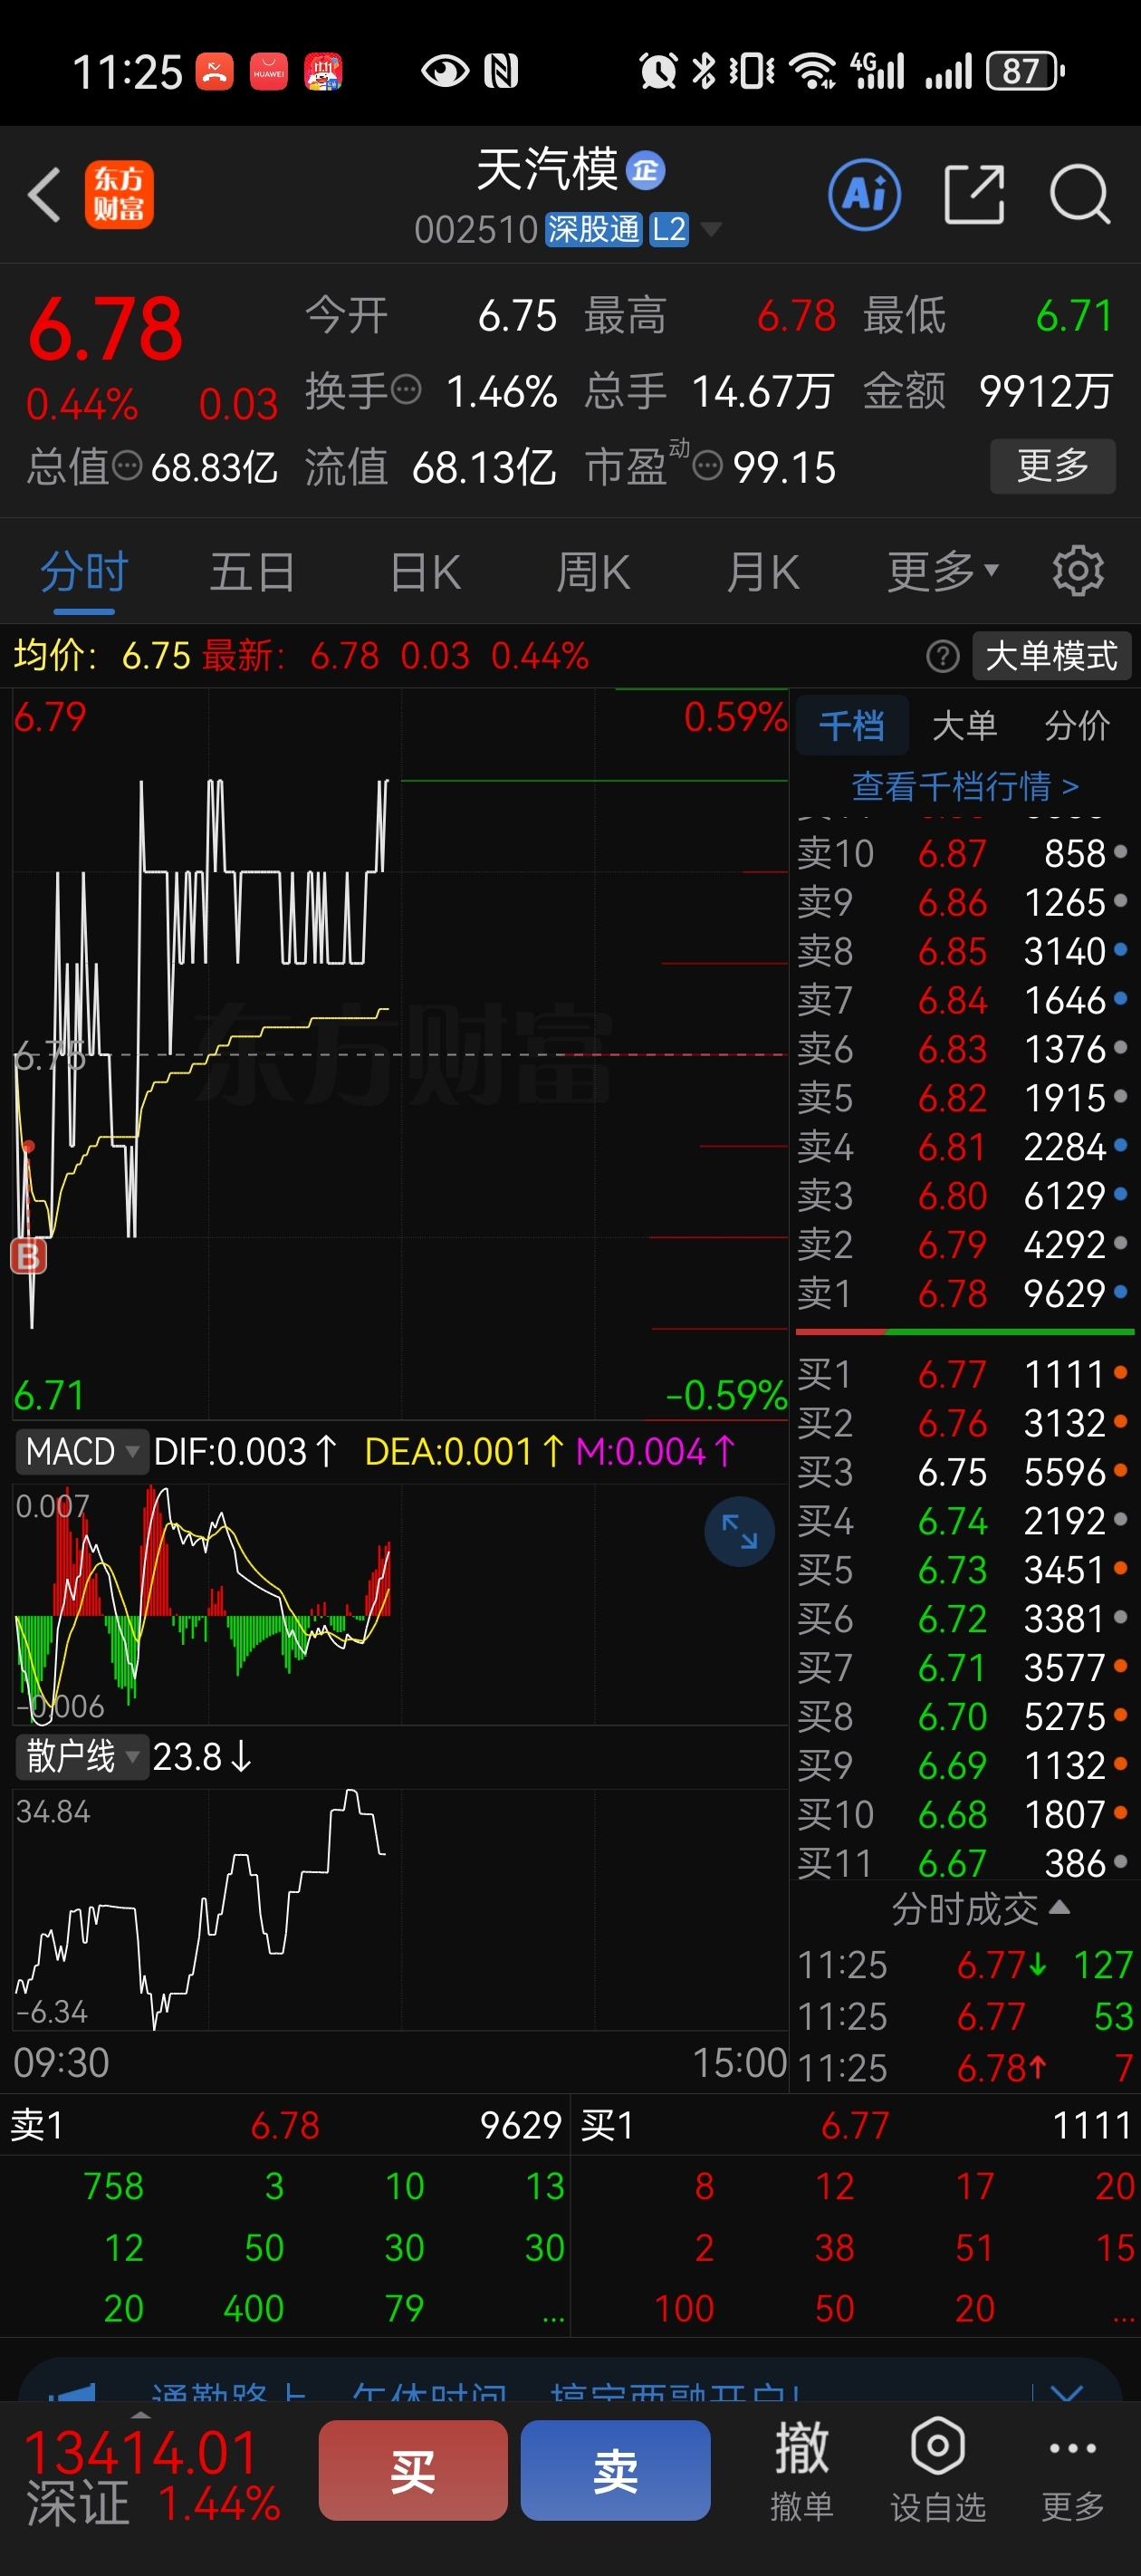Expand chart to fullscreen with arrows icon

739,1531
